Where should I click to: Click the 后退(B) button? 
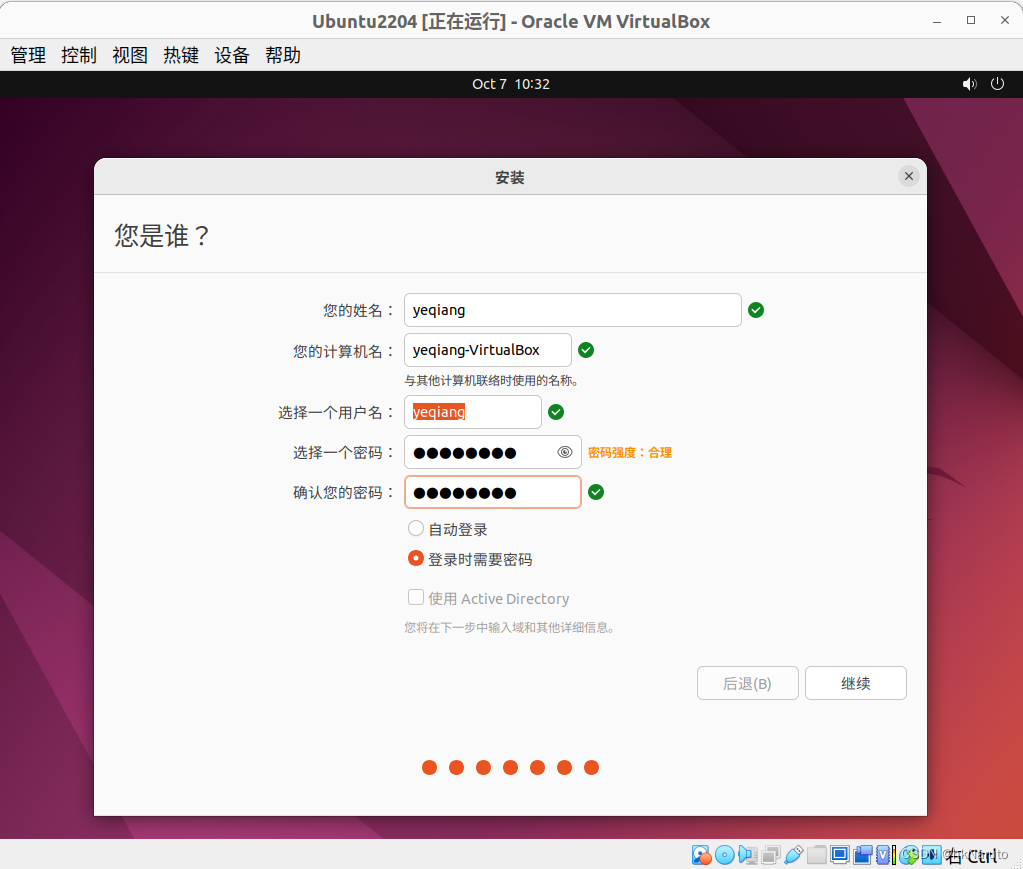pos(747,683)
